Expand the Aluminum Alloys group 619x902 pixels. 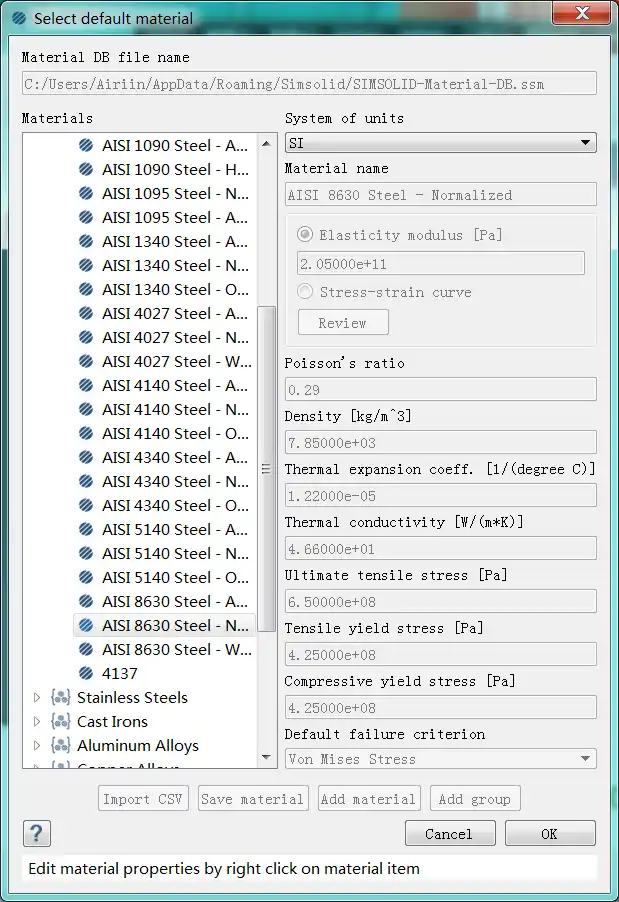[37, 746]
